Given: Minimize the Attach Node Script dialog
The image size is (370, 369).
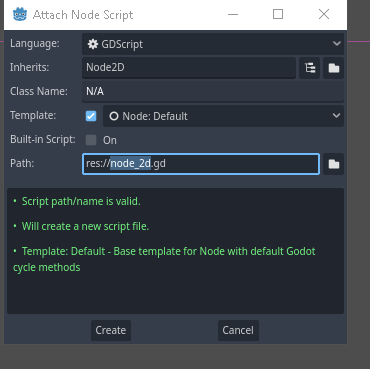Looking at the screenshot, I should (x=233, y=14).
